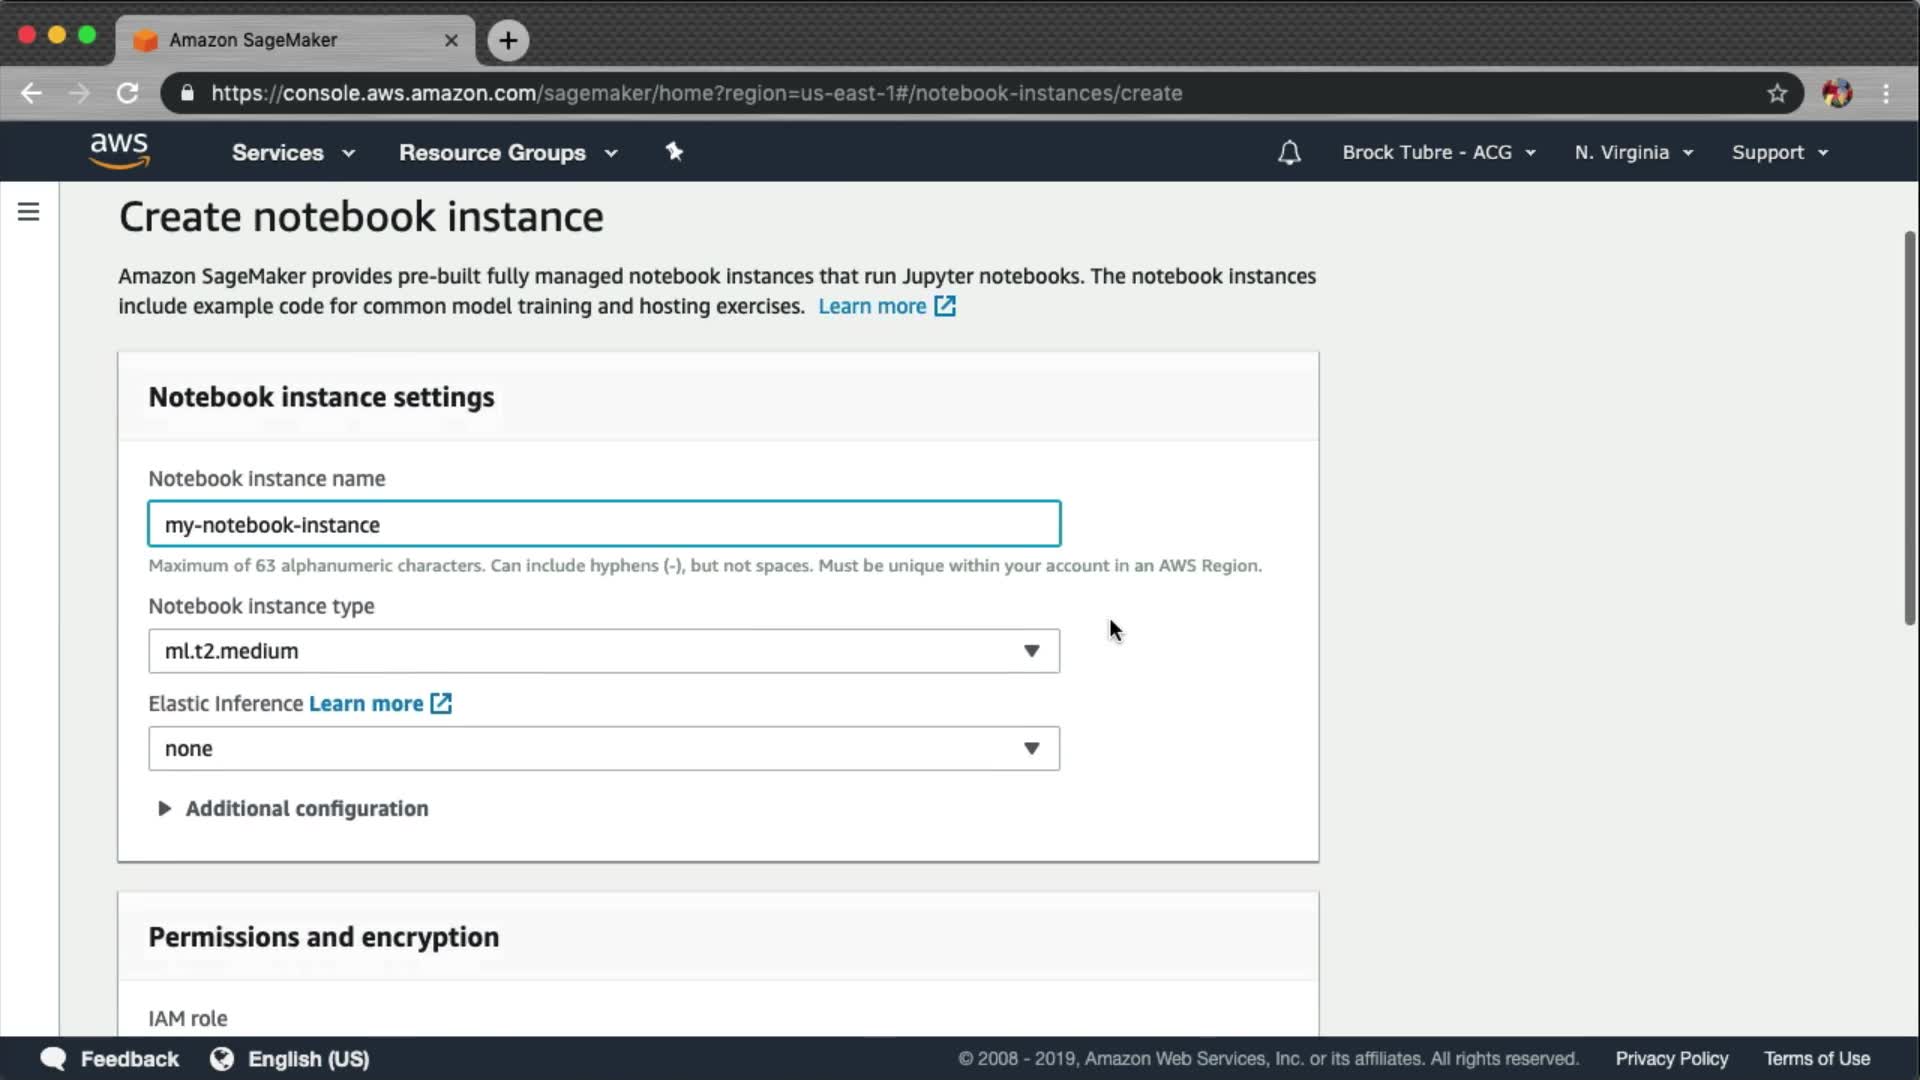Click the browser back arrow
The width and height of the screenshot is (1920, 1080).
click(x=32, y=93)
